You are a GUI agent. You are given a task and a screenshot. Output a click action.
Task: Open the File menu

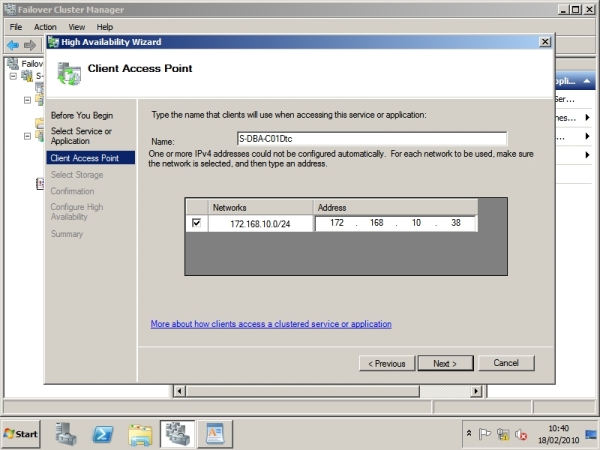pyautogui.click(x=16, y=27)
